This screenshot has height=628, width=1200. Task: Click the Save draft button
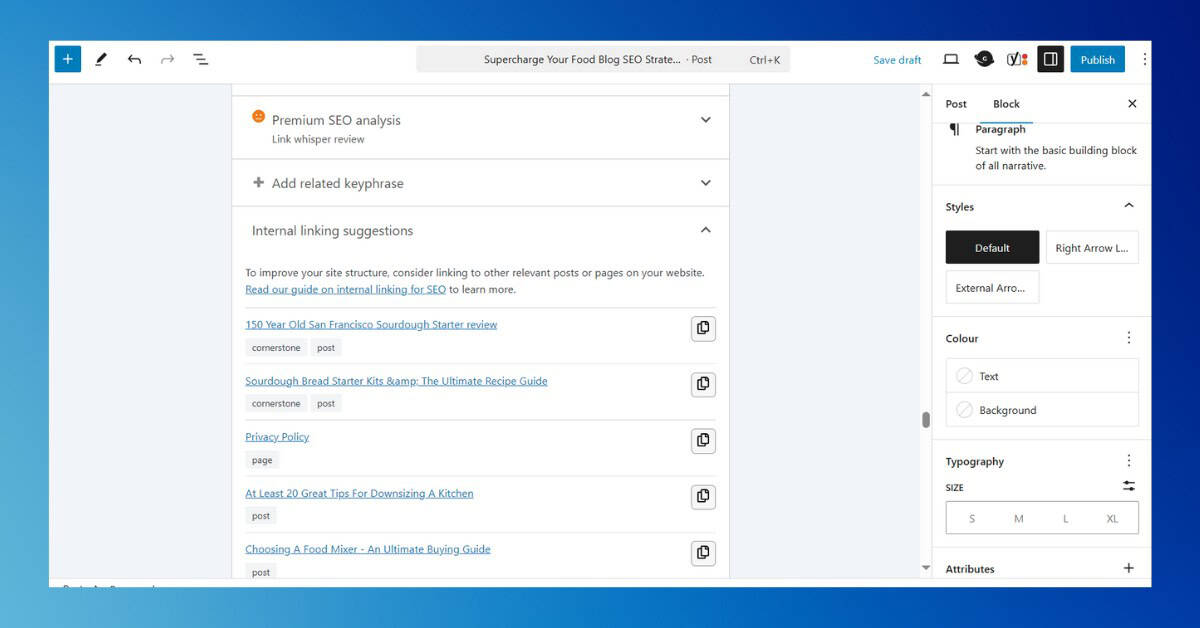click(897, 60)
